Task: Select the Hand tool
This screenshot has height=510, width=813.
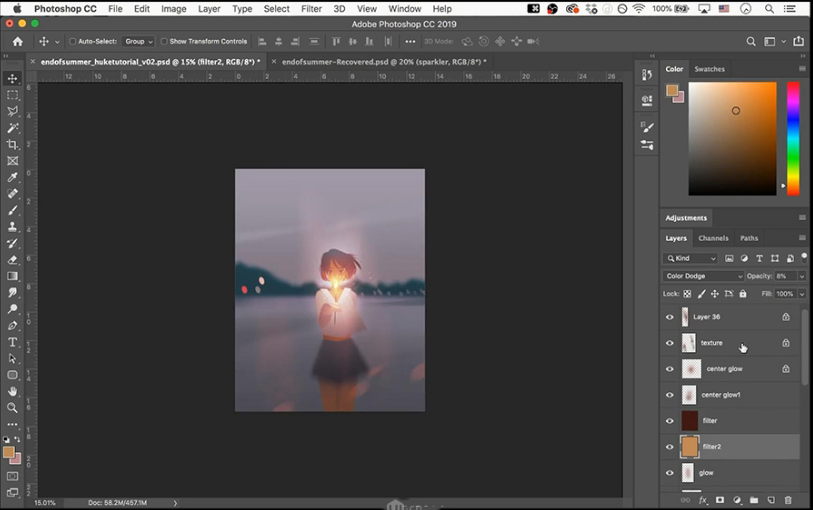Action: [13, 391]
